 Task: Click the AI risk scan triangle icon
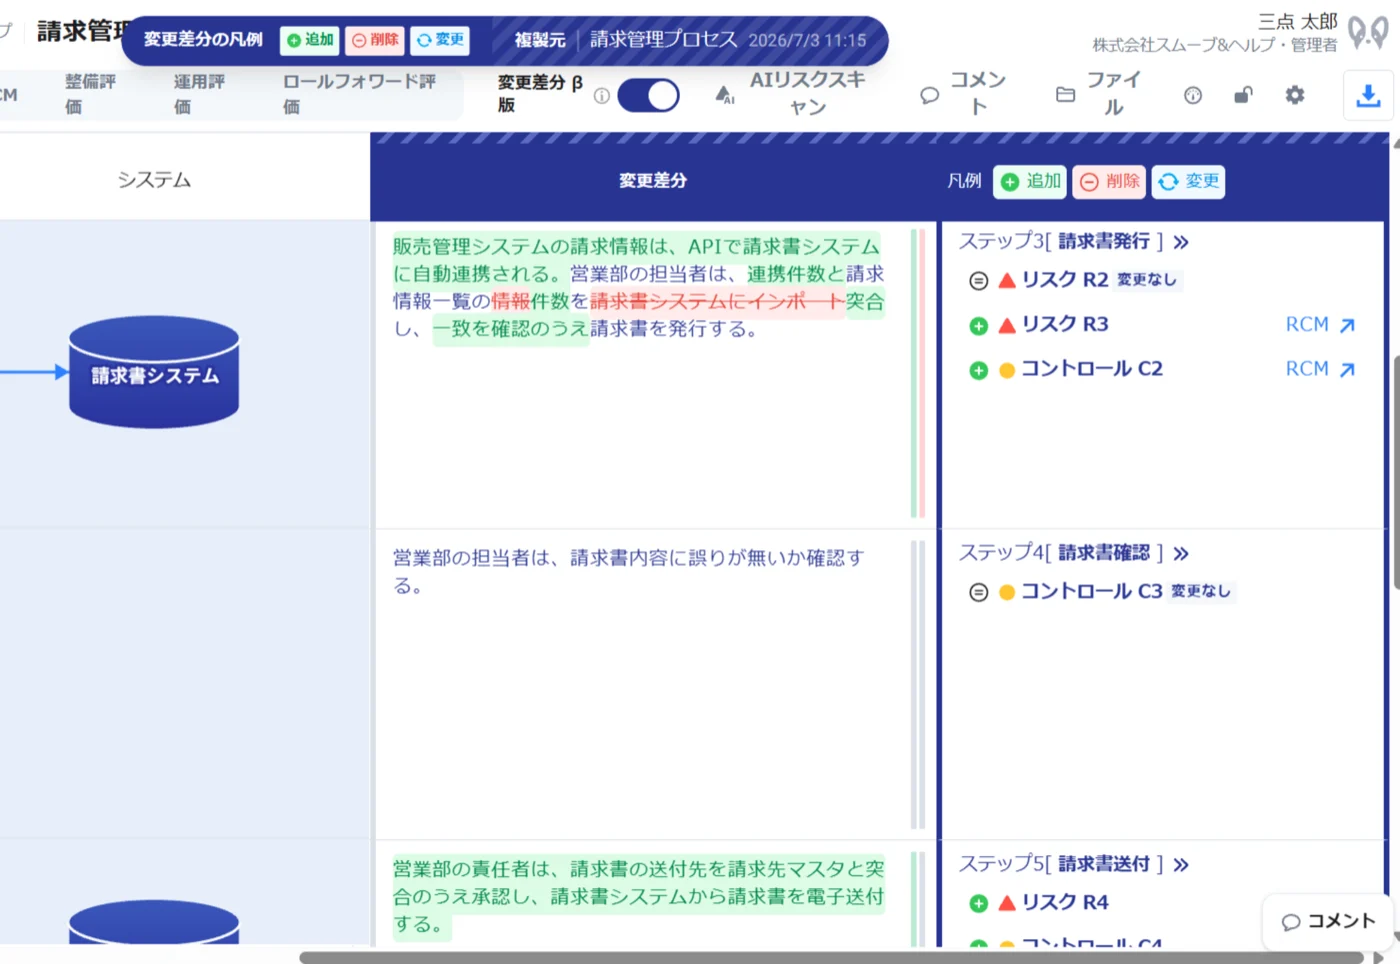(x=725, y=95)
